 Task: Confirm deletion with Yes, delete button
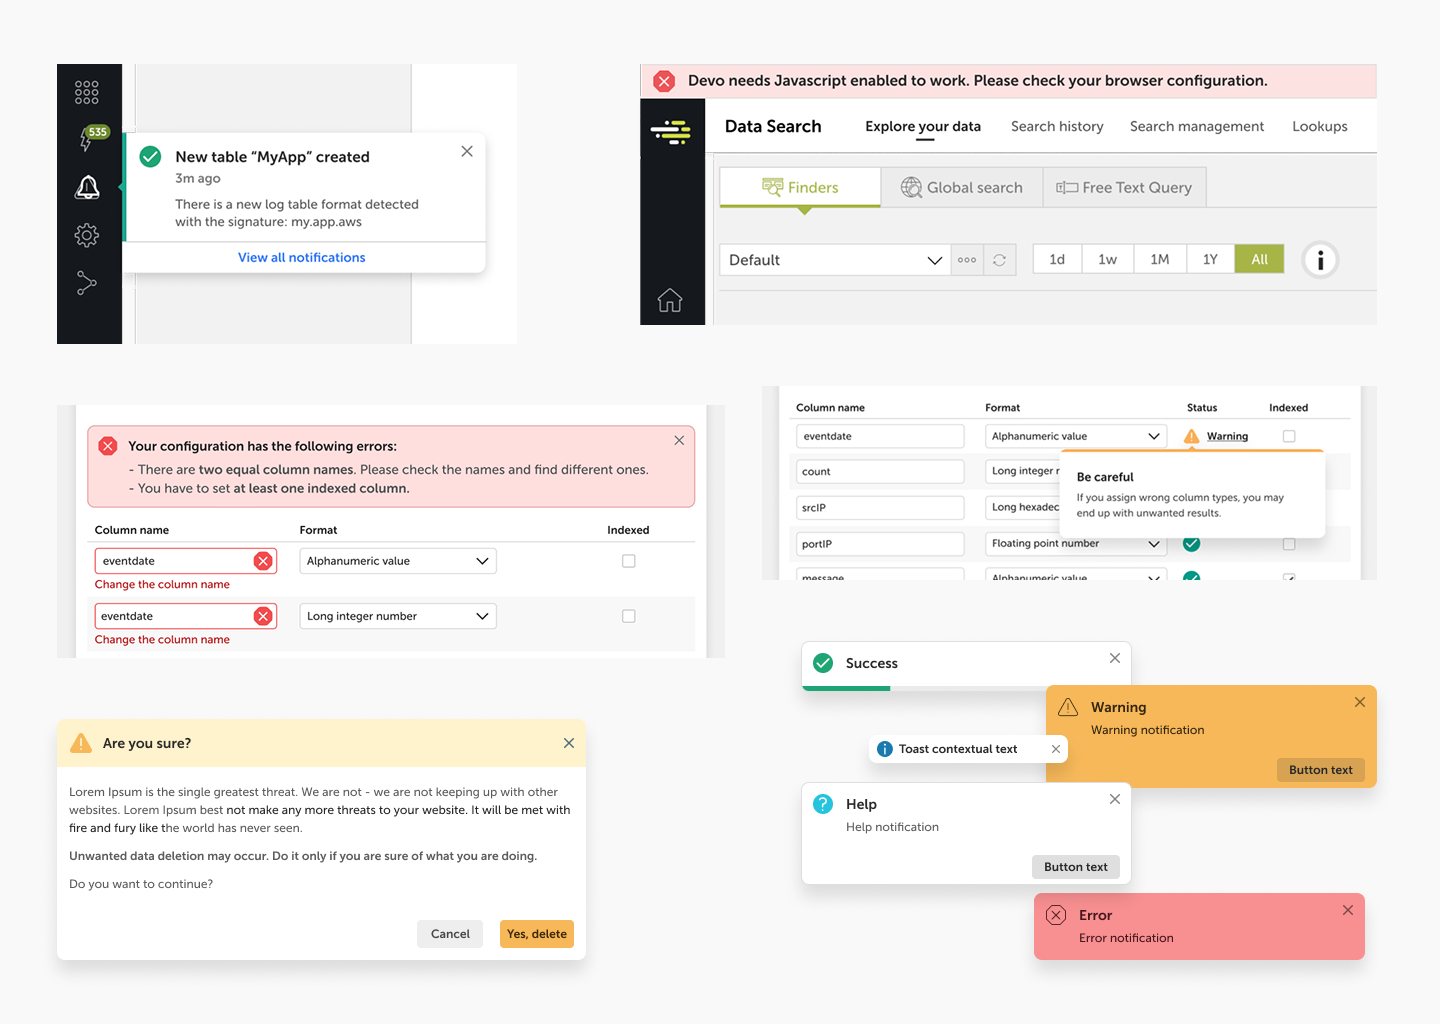coord(536,933)
